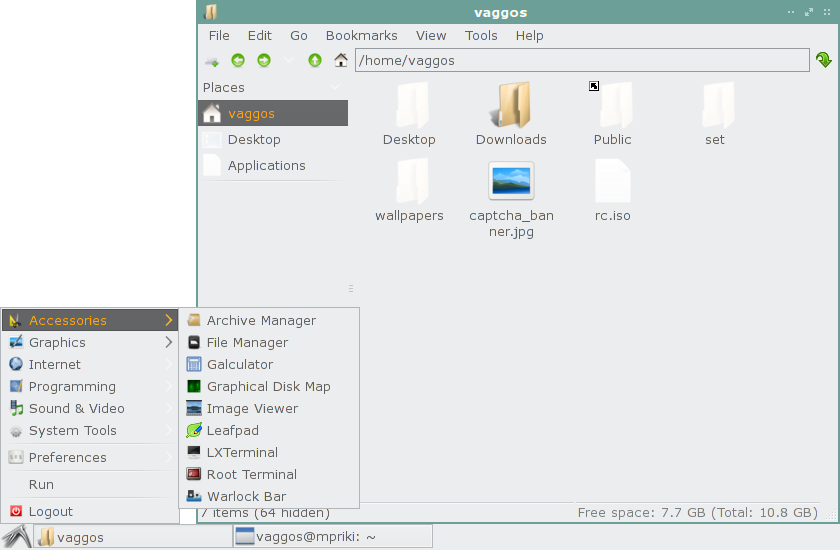Open the history dropdown beside the forward arrow
840x550 pixels.
pyautogui.click(x=289, y=60)
